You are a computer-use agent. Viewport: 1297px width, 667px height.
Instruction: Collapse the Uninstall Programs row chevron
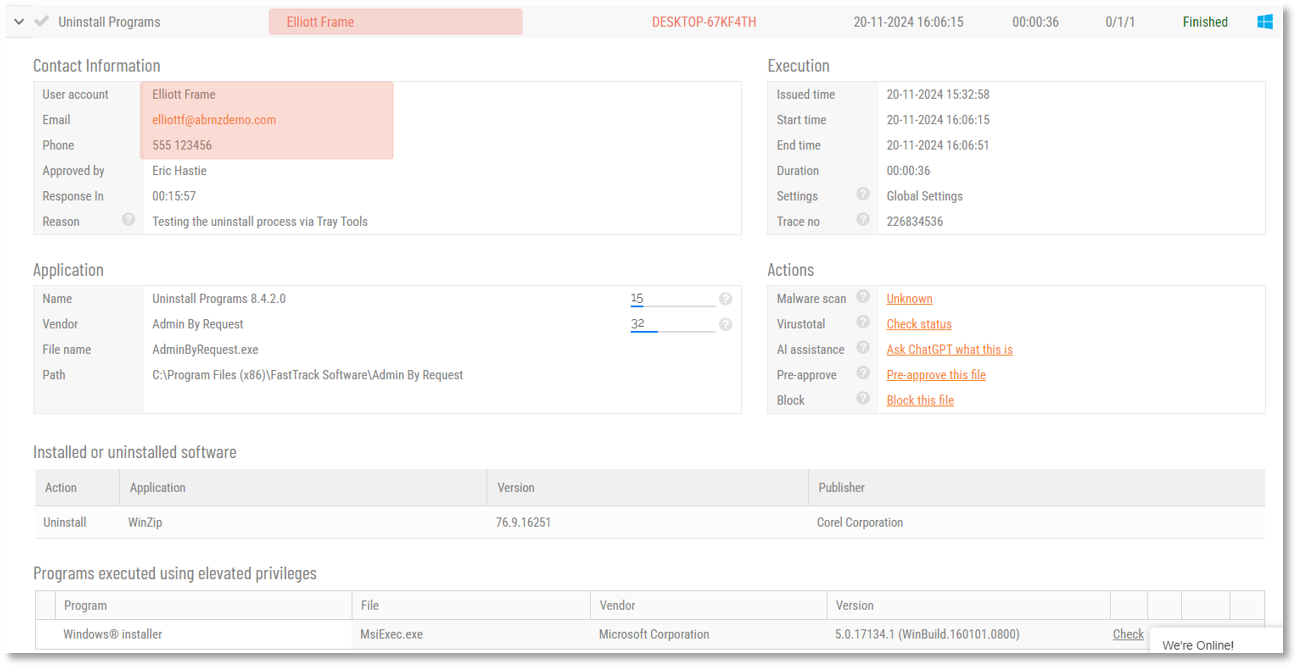(x=19, y=22)
